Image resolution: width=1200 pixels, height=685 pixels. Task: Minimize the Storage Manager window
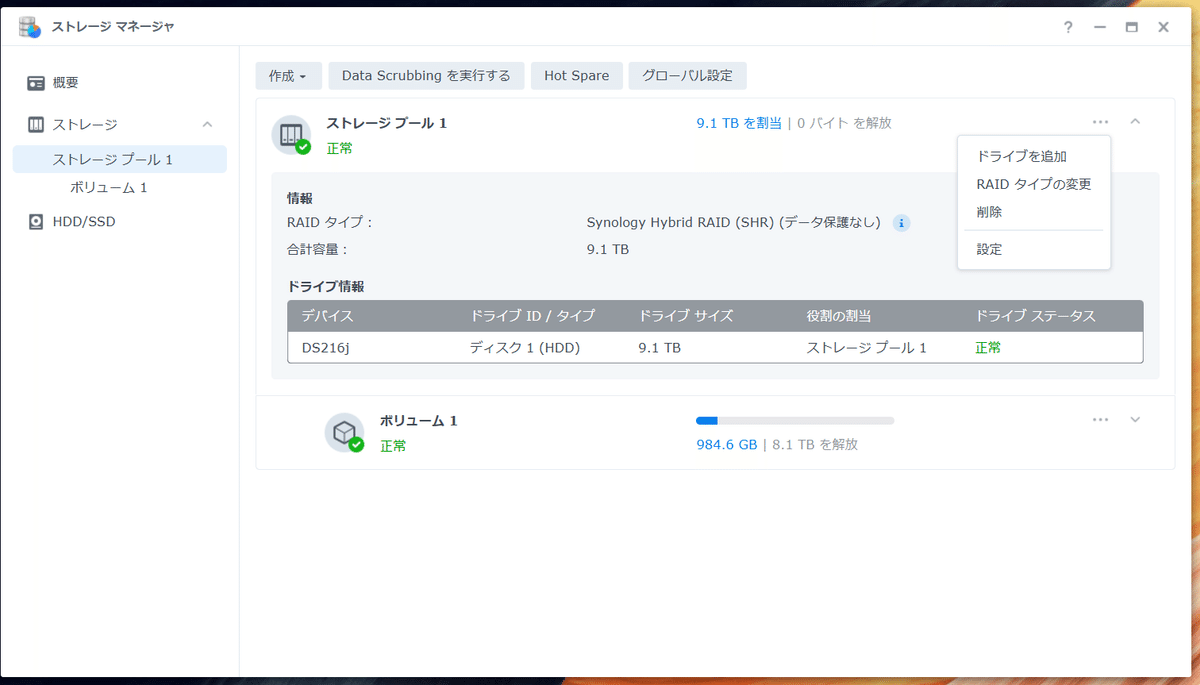point(1100,27)
